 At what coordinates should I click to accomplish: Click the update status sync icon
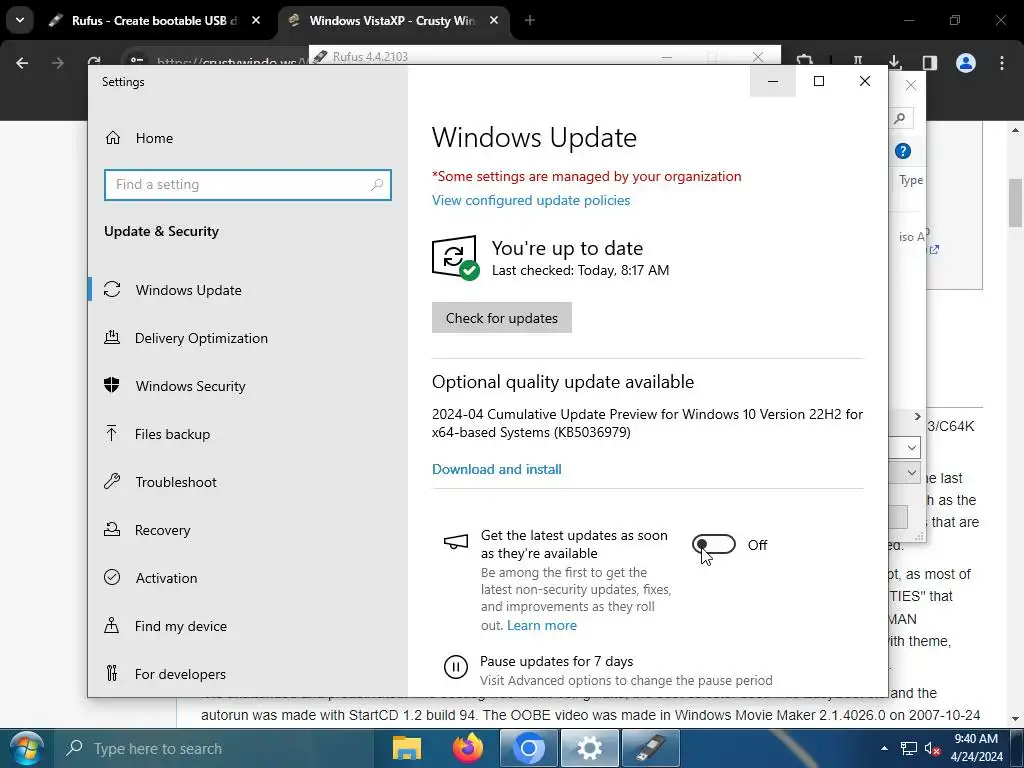[x=455, y=257]
